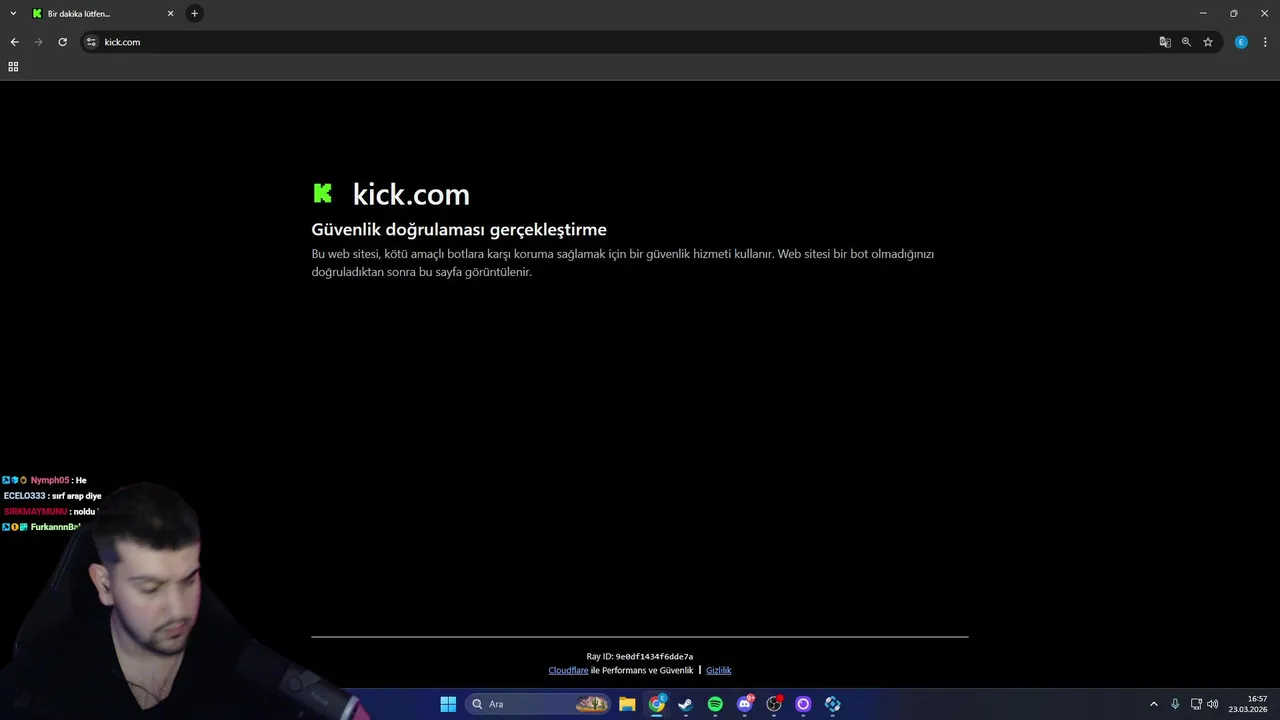This screenshot has width=1280, height=720.
Task: Open a new browser tab
Action: [x=194, y=13]
